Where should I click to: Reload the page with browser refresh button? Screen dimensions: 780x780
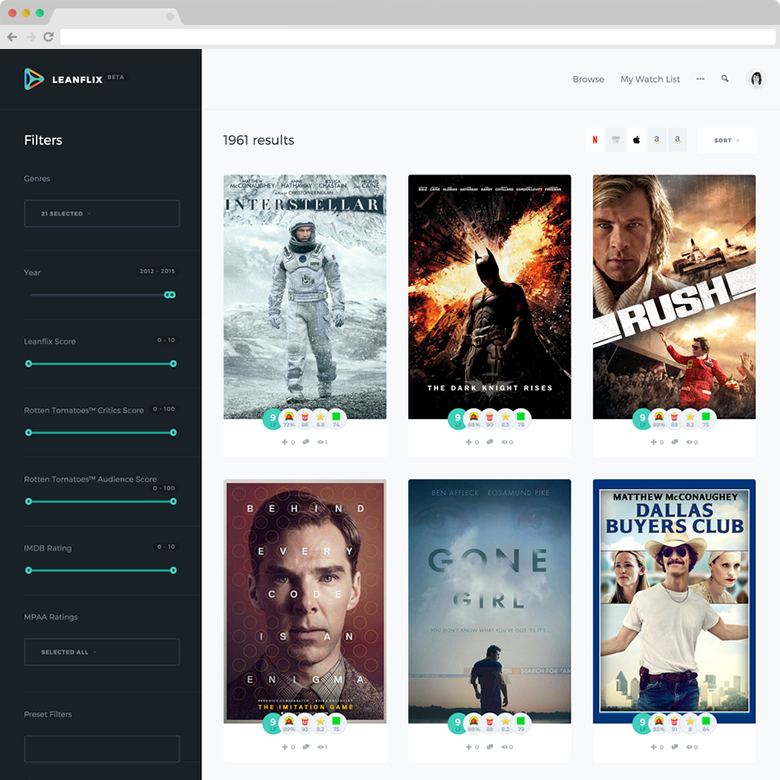(48, 37)
